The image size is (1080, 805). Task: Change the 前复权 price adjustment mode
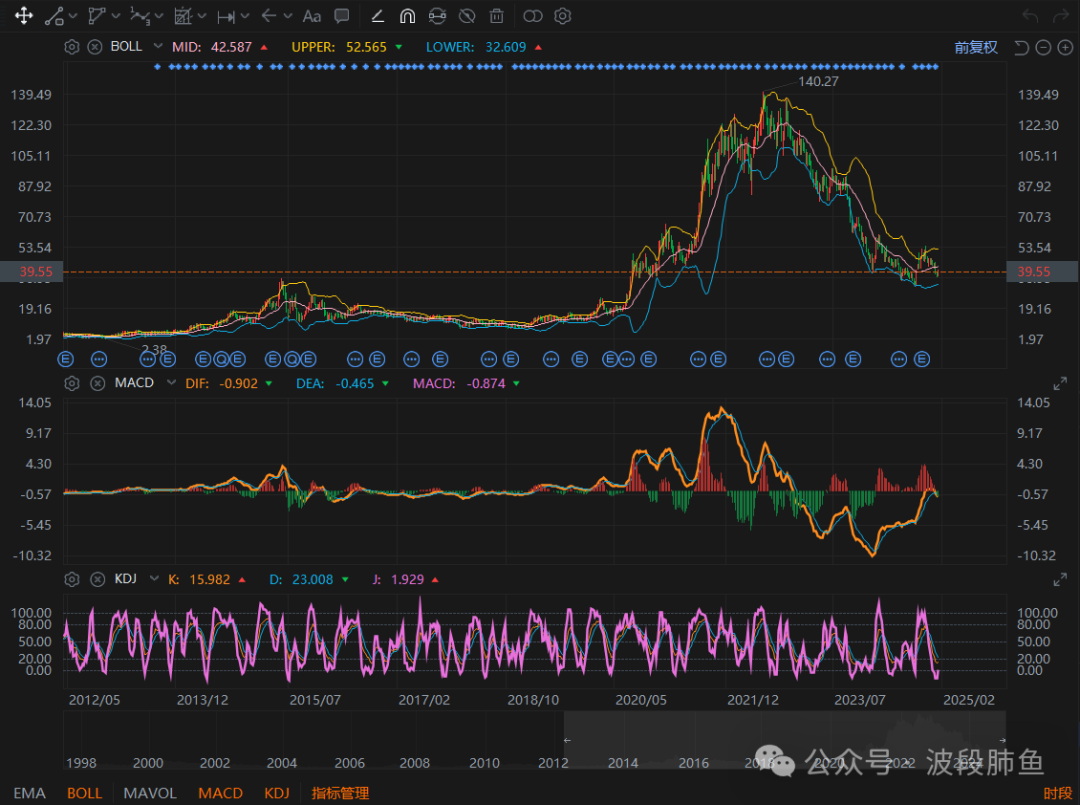tap(976, 48)
